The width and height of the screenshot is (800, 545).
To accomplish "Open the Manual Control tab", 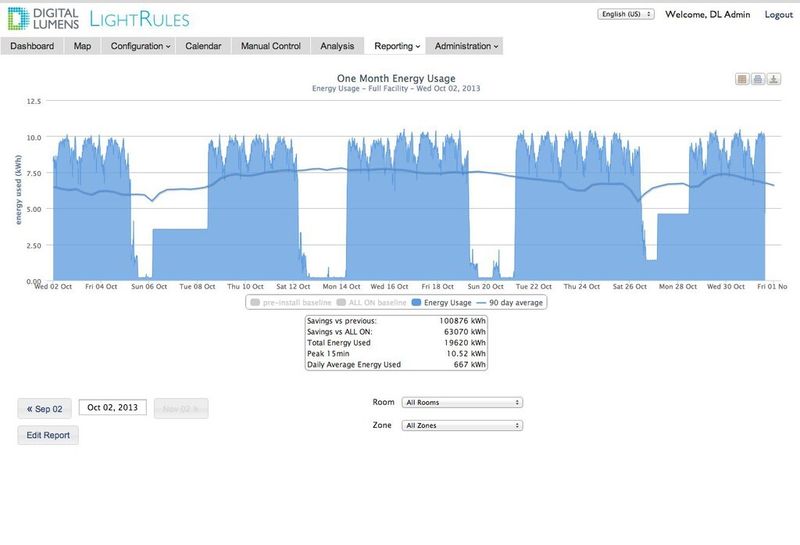I will click(270, 46).
